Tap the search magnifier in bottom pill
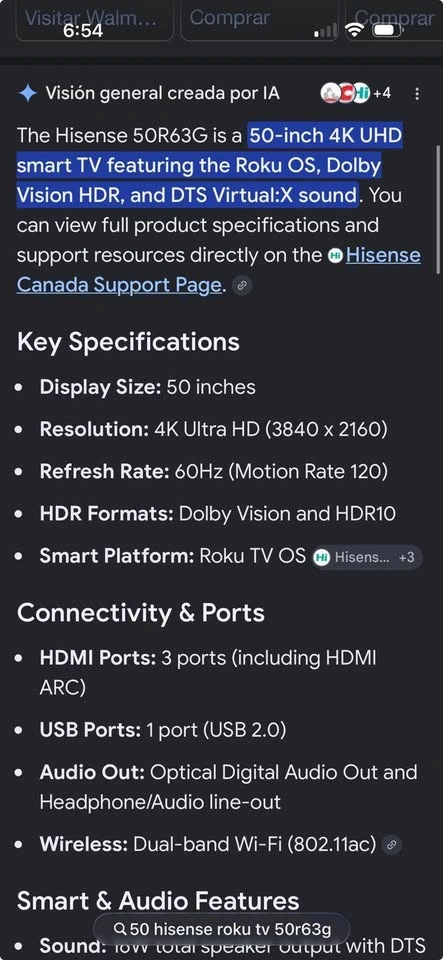Image resolution: width=443 pixels, height=960 pixels. tap(121, 929)
